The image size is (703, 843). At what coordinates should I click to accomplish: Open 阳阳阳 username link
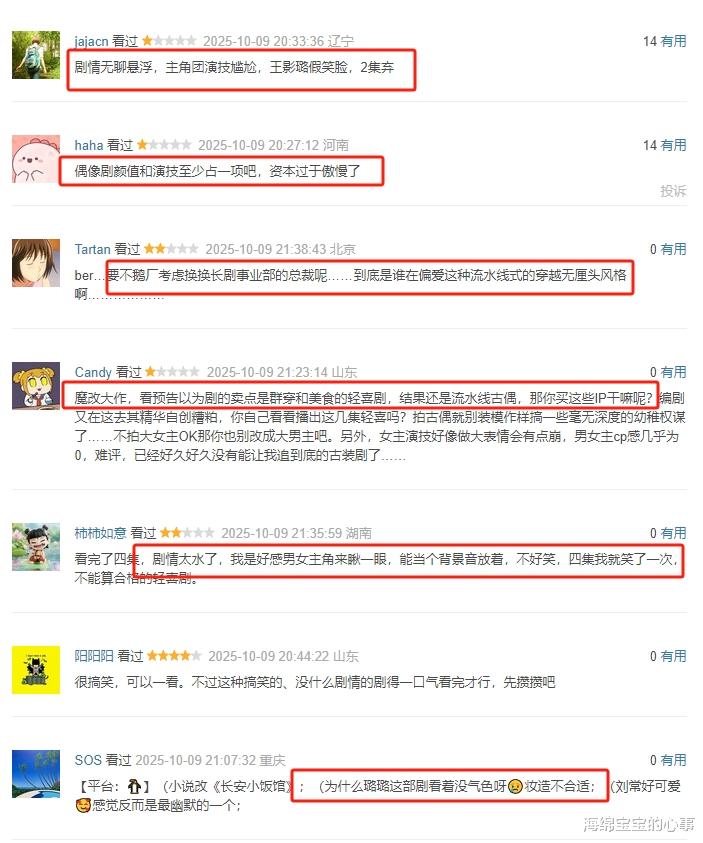click(x=94, y=656)
